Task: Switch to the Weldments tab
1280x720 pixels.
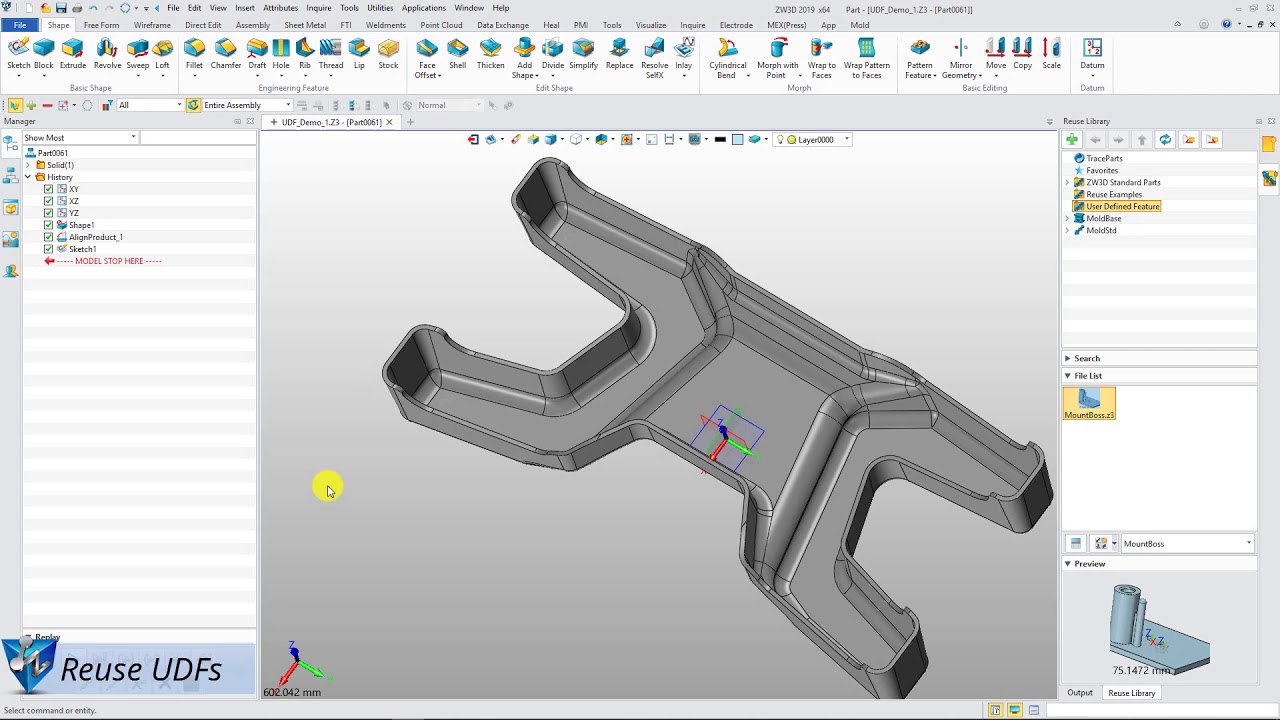Action: click(x=386, y=25)
